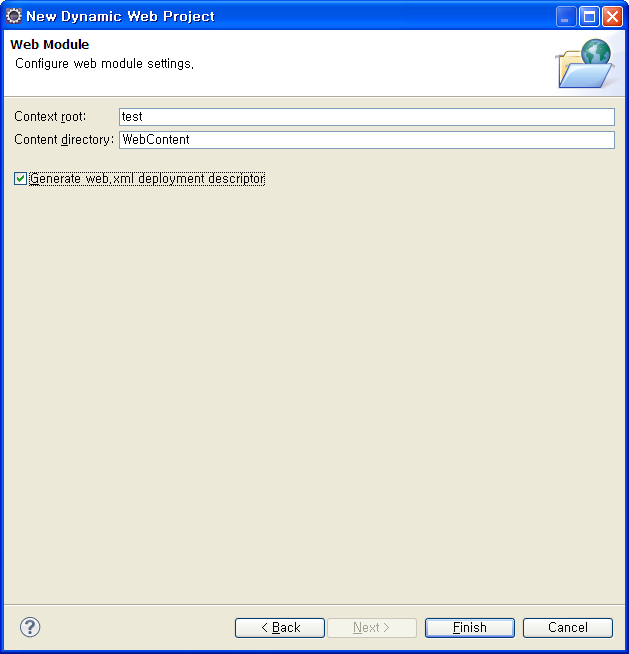Viewport: 629px width, 654px height.
Task: Minimize the wizard window
Action: [566, 17]
